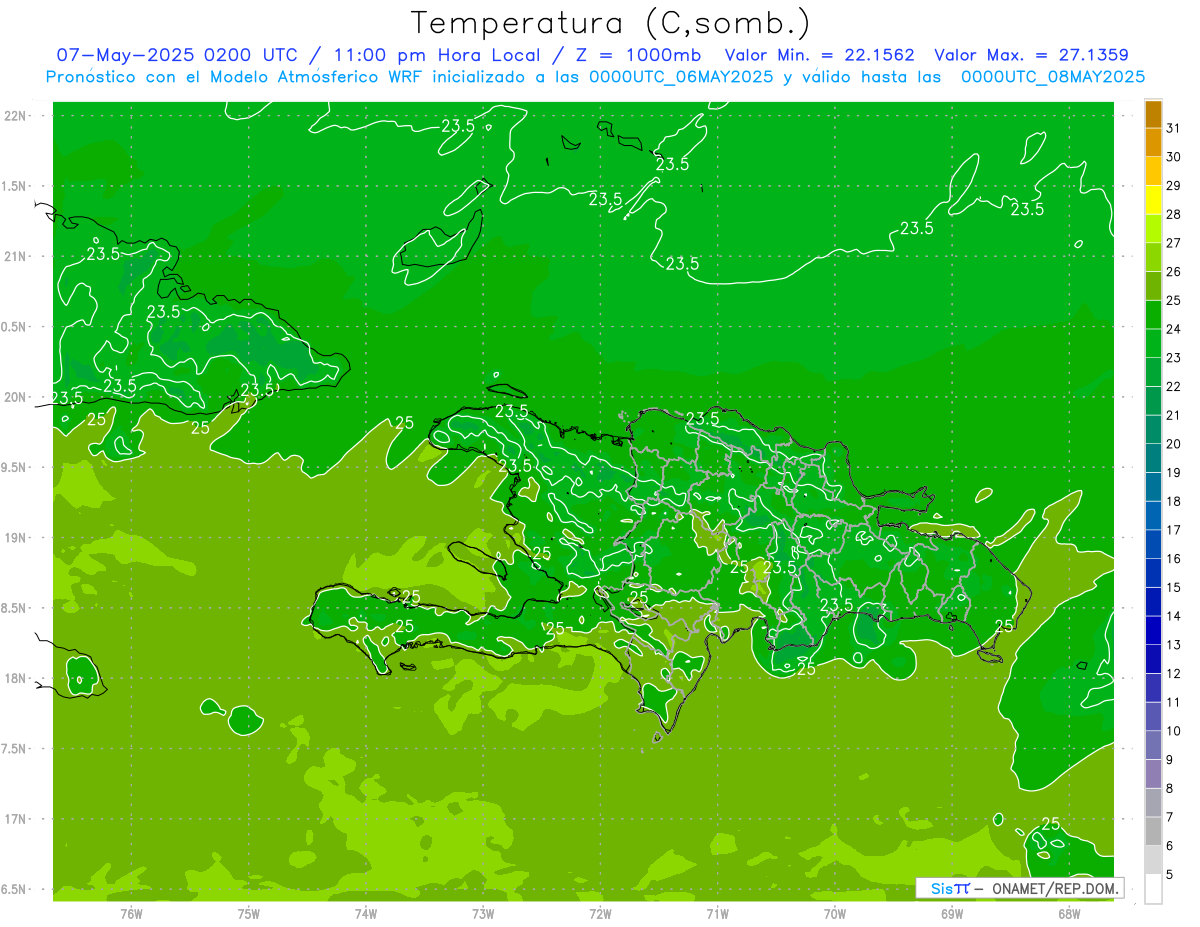Click the legend label '20'
This screenshot has height=927, width=1200.
tap(1174, 444)
